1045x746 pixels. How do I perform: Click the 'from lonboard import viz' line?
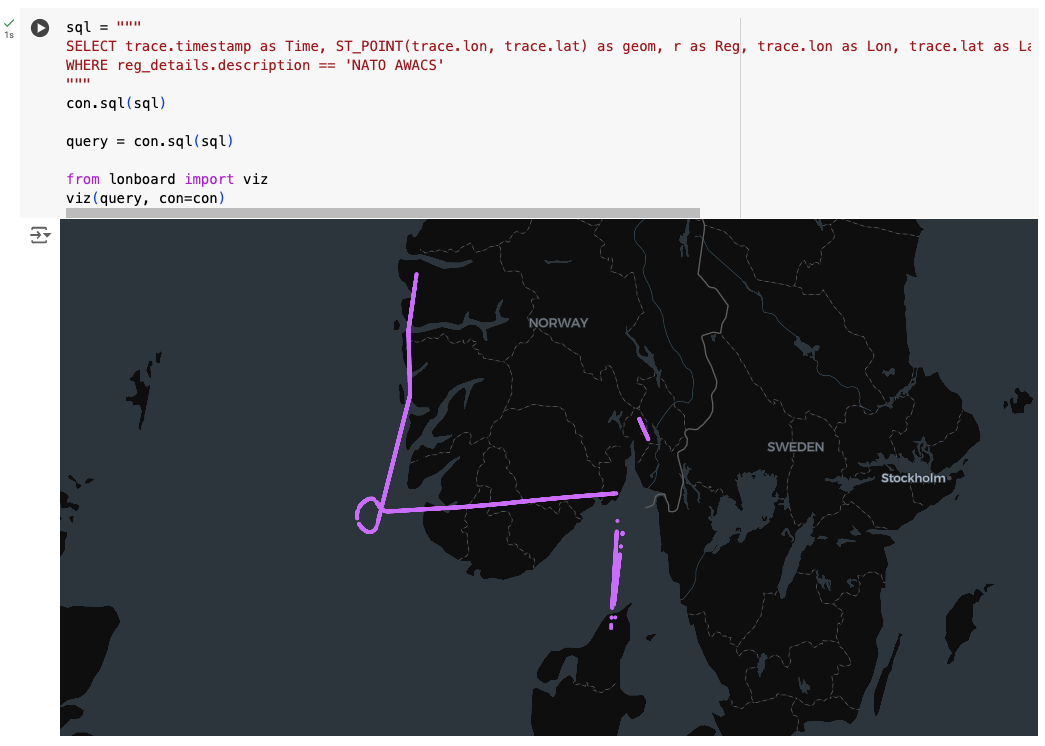[166, 179]
